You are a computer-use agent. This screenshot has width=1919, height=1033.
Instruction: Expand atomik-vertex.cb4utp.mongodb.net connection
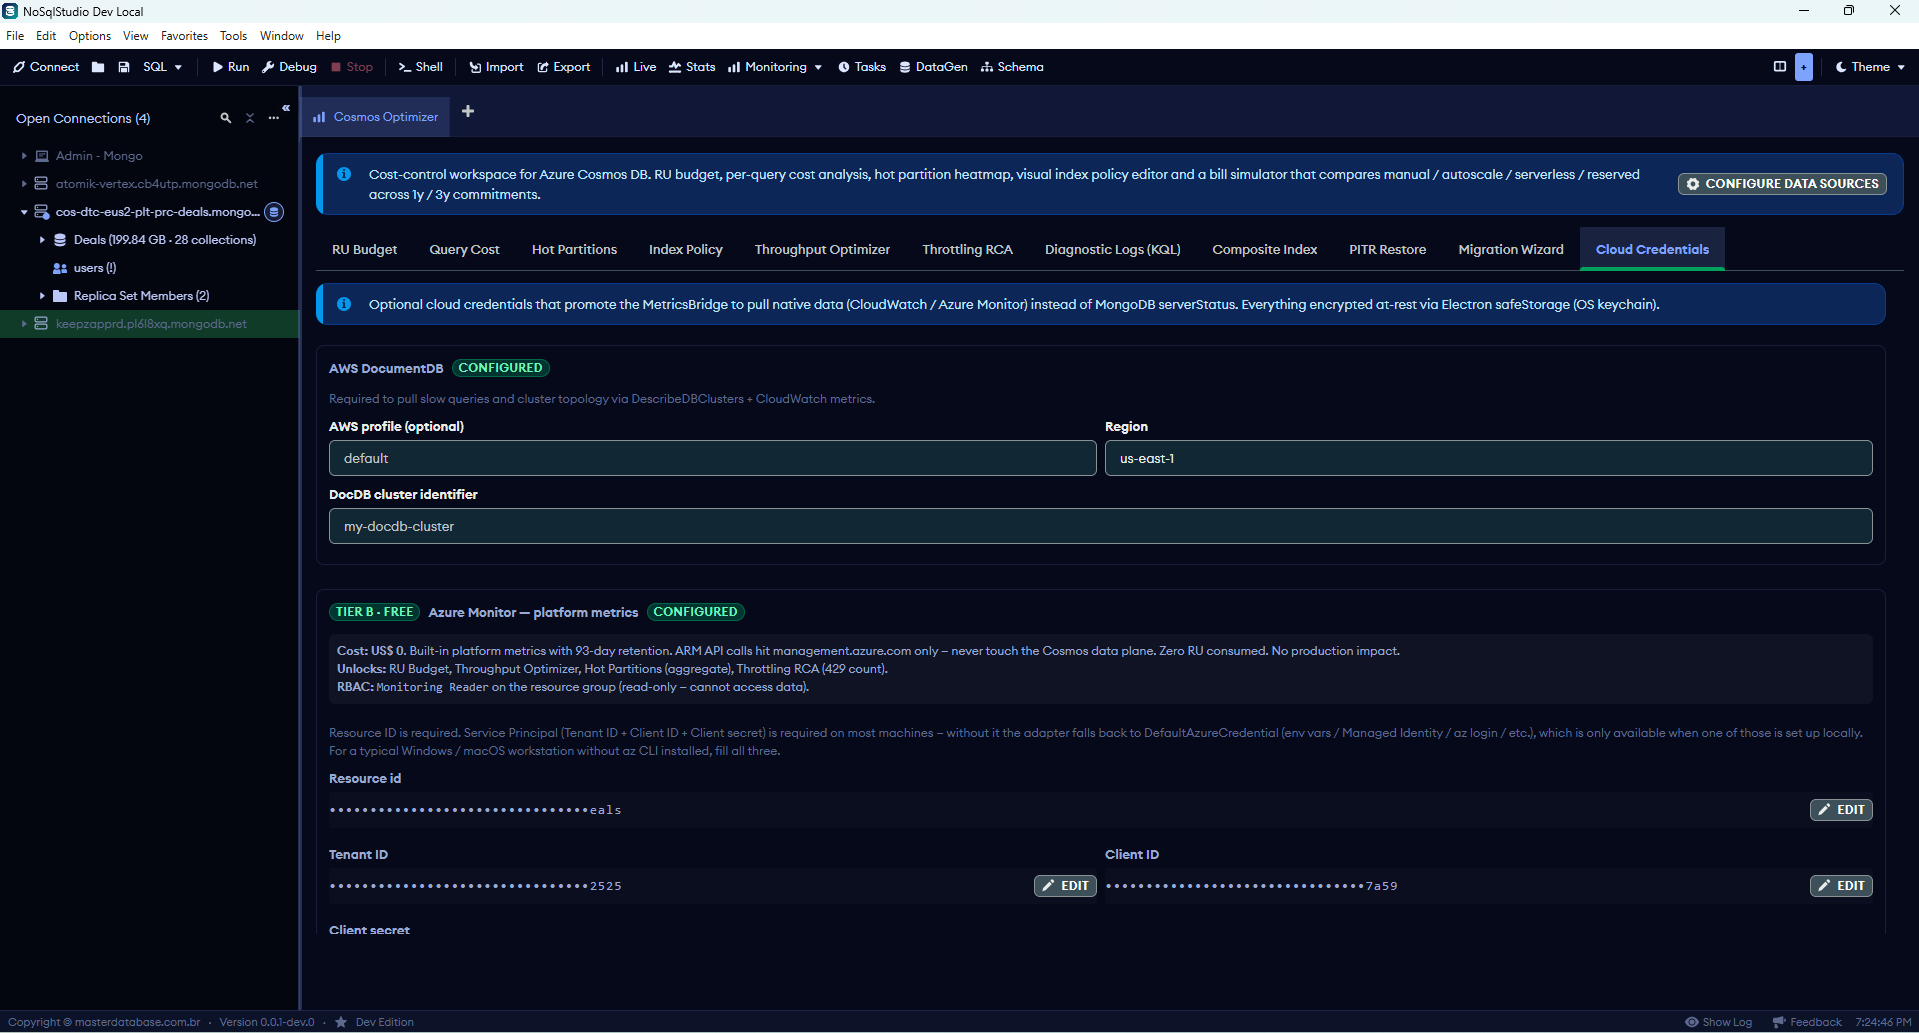[x=24, y=184]
